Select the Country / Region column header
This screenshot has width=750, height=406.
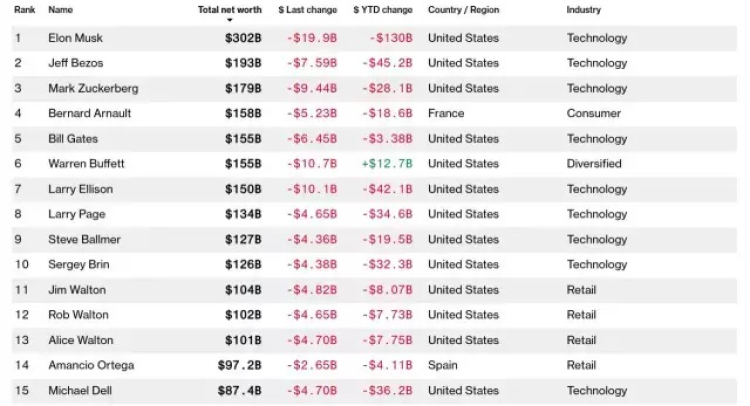(x=462, y=10)
